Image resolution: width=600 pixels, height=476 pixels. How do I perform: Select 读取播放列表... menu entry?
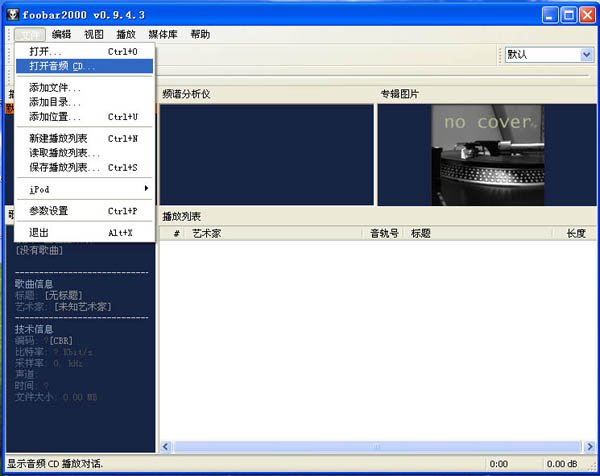coord(85,153)
